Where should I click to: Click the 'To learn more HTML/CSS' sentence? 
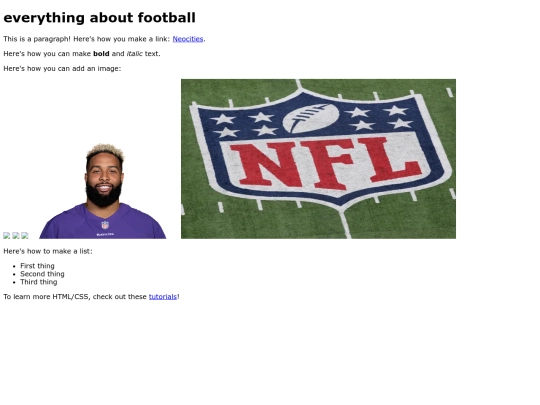coord(91,297)
